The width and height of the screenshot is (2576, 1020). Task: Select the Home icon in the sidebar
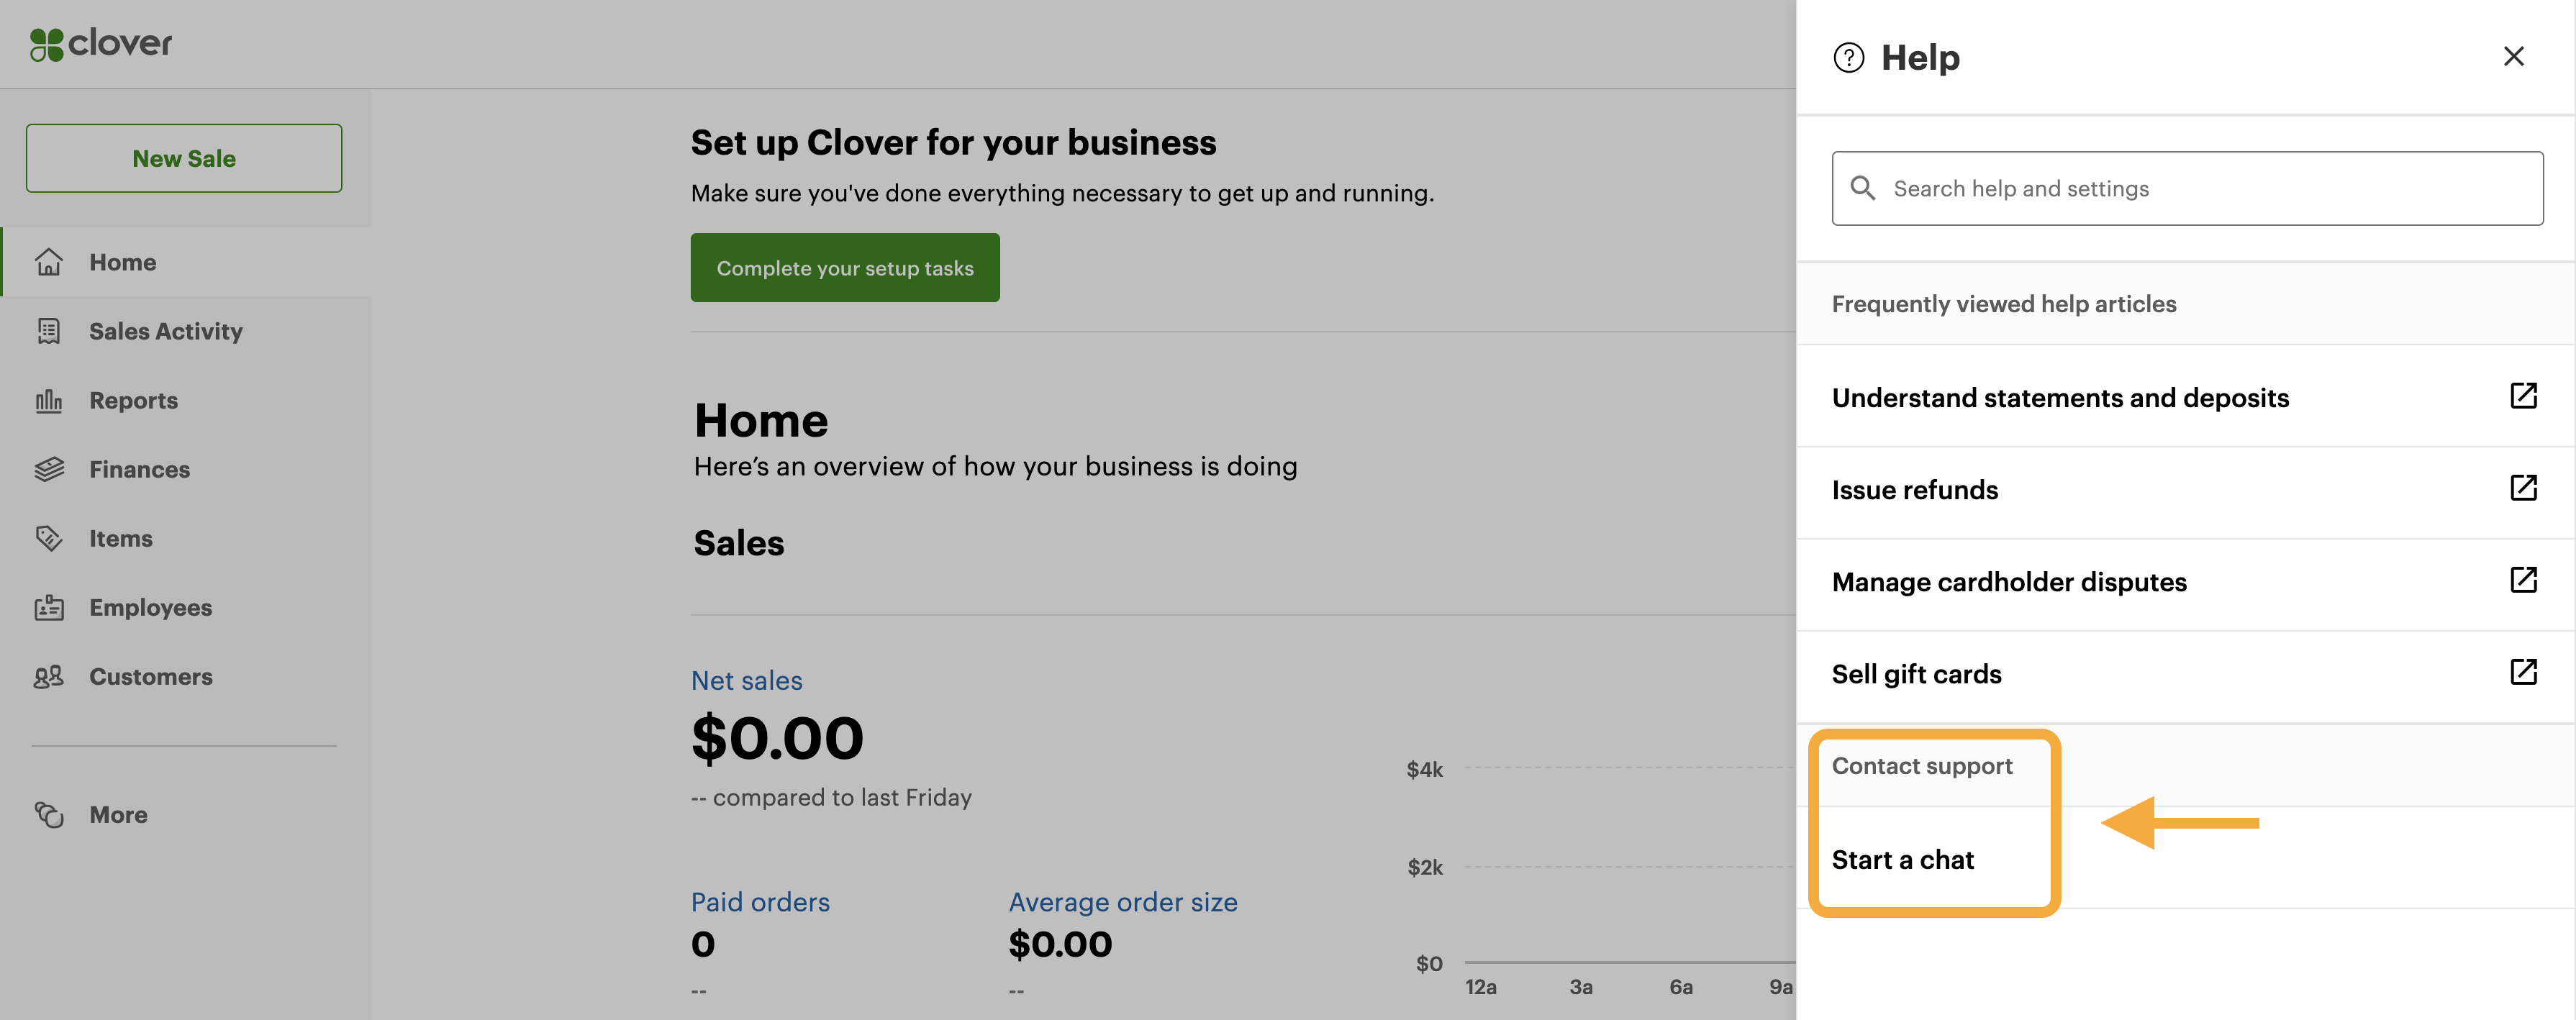tap(50, 261)
